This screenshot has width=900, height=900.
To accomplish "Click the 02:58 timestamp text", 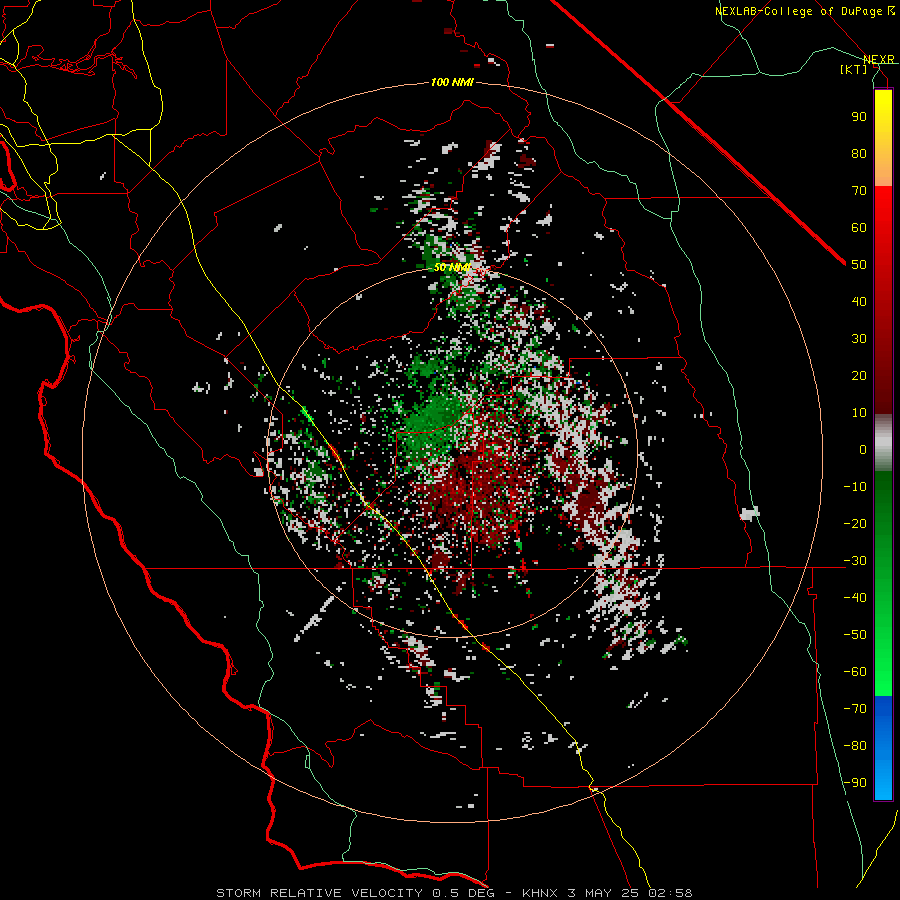I will 670,893.
